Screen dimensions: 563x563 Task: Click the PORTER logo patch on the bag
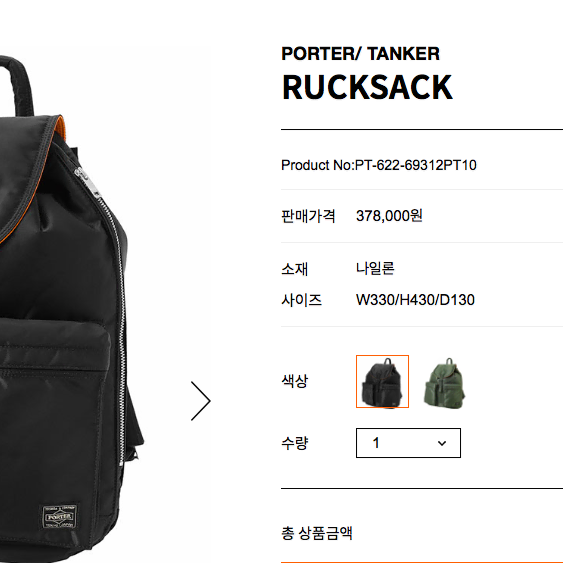coord(60,517)
